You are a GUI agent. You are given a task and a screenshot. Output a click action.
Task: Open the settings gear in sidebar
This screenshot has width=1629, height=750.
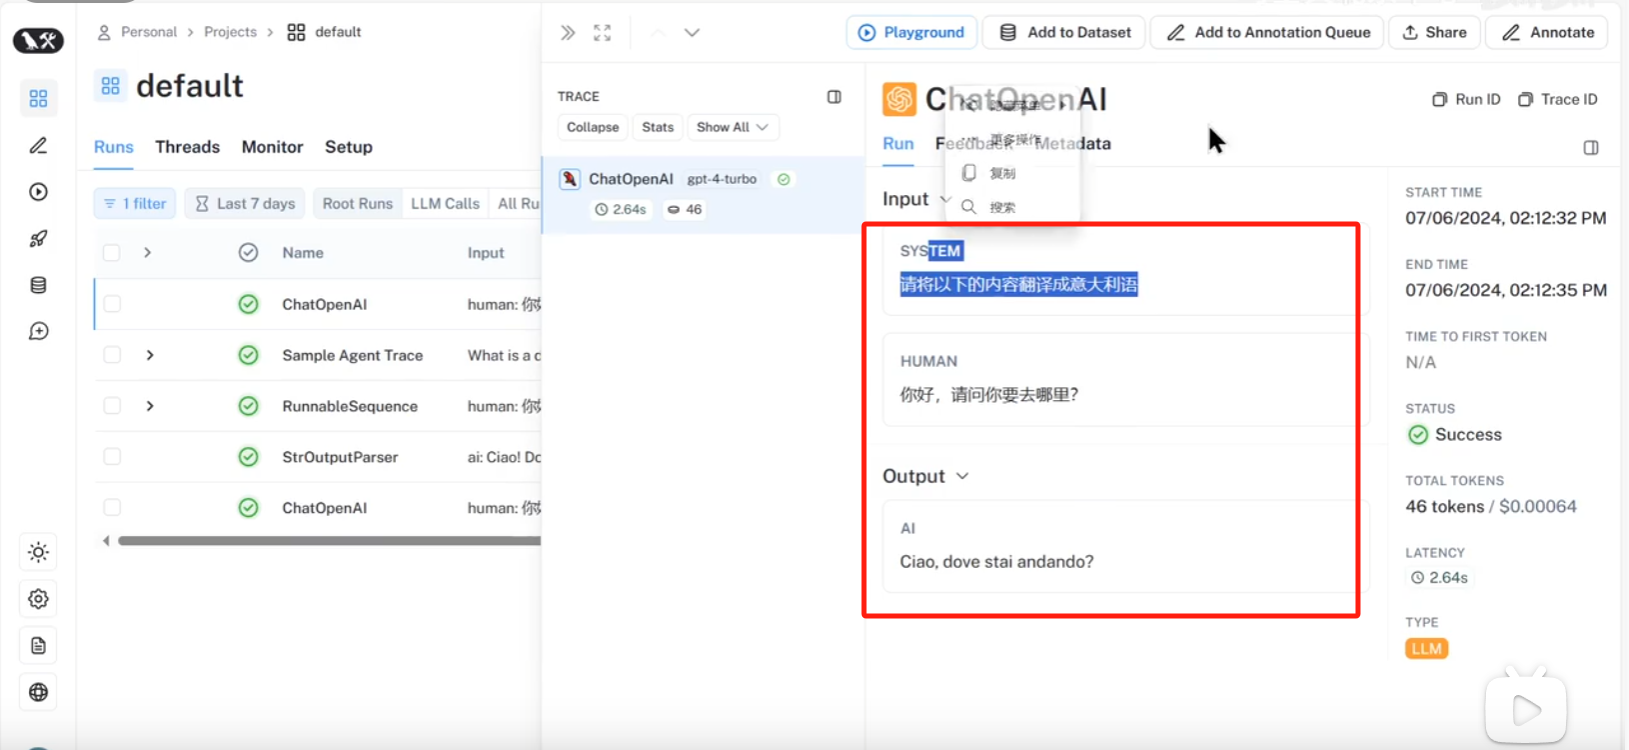pos(38,599)
